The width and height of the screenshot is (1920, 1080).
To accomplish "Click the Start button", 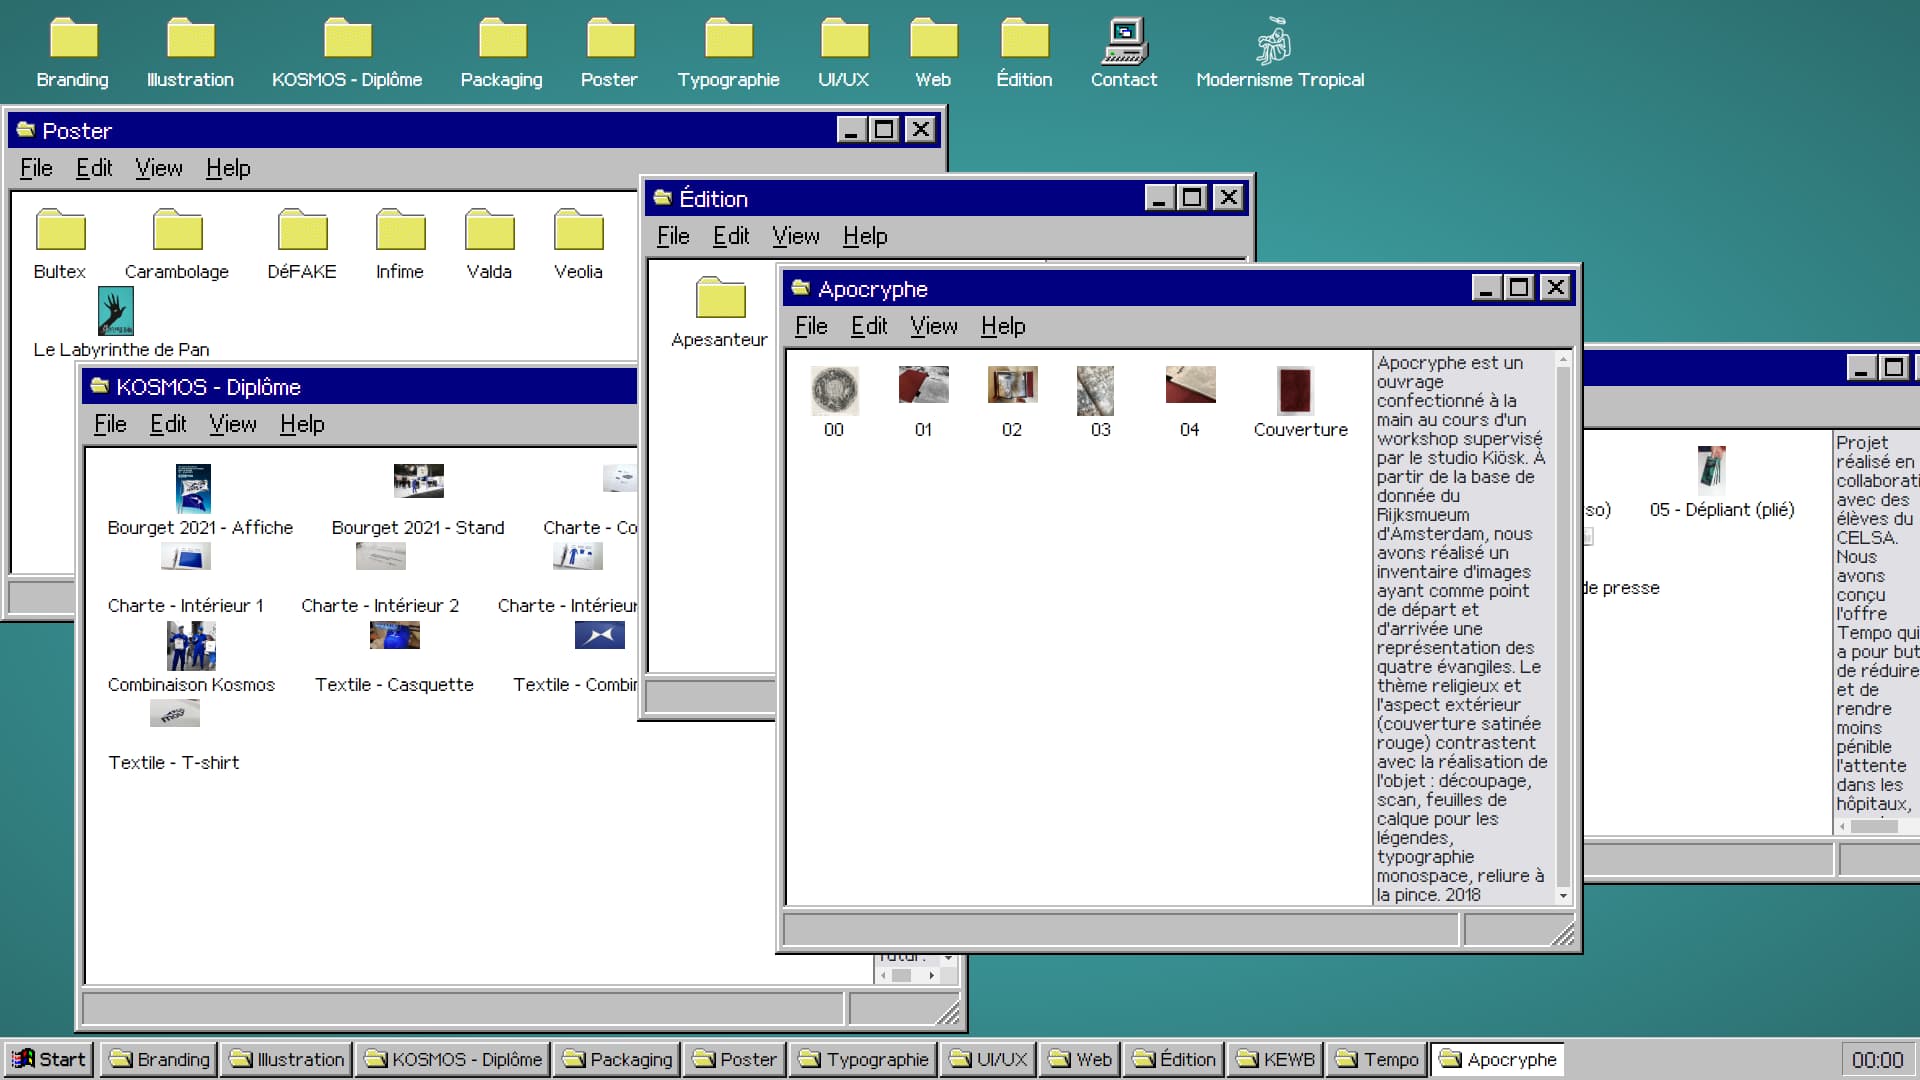I will point(48,1059).
